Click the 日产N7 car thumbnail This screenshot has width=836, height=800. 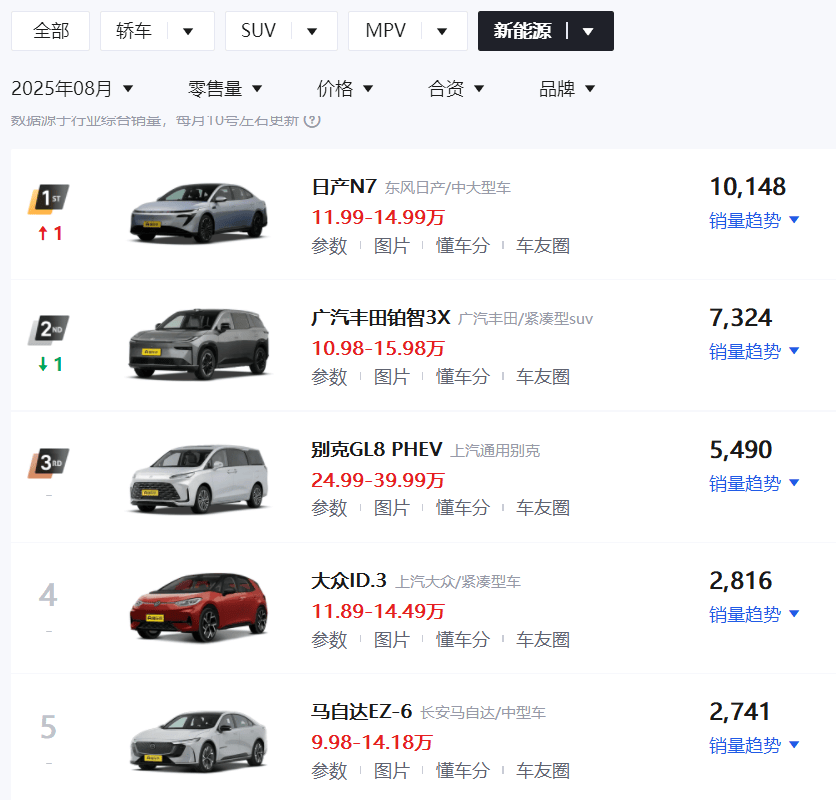point(199,213)
